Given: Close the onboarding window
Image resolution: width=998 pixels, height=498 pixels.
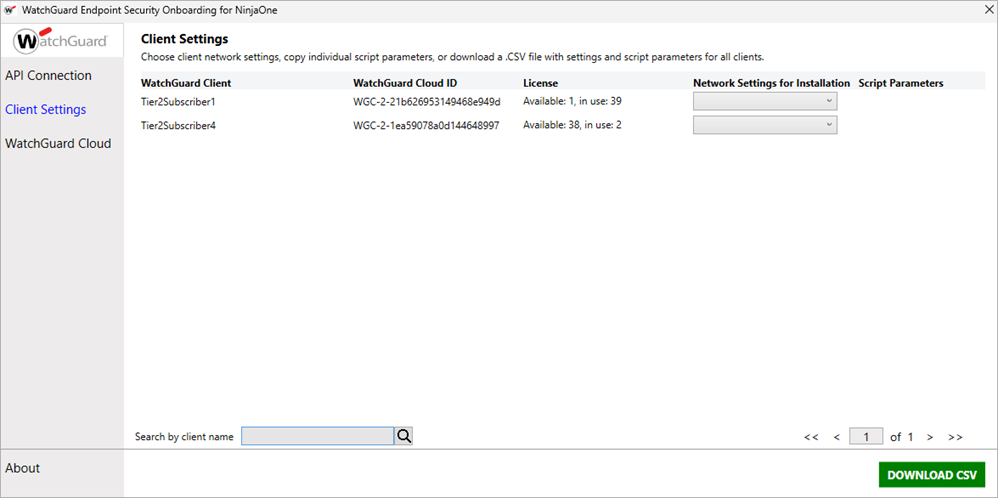Looking at the screenshot, I should click(x=988, y=10).
